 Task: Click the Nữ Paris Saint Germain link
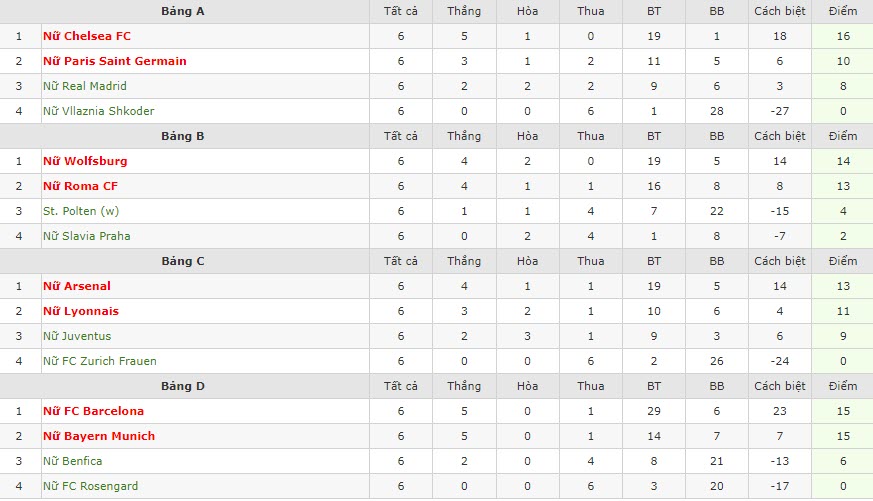tap(114, 61)
